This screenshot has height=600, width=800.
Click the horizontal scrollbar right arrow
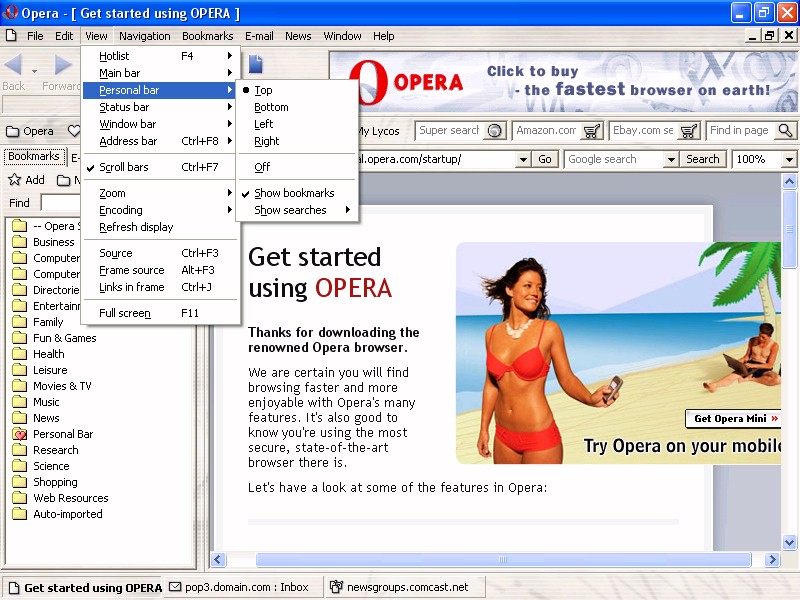(772, 560)
